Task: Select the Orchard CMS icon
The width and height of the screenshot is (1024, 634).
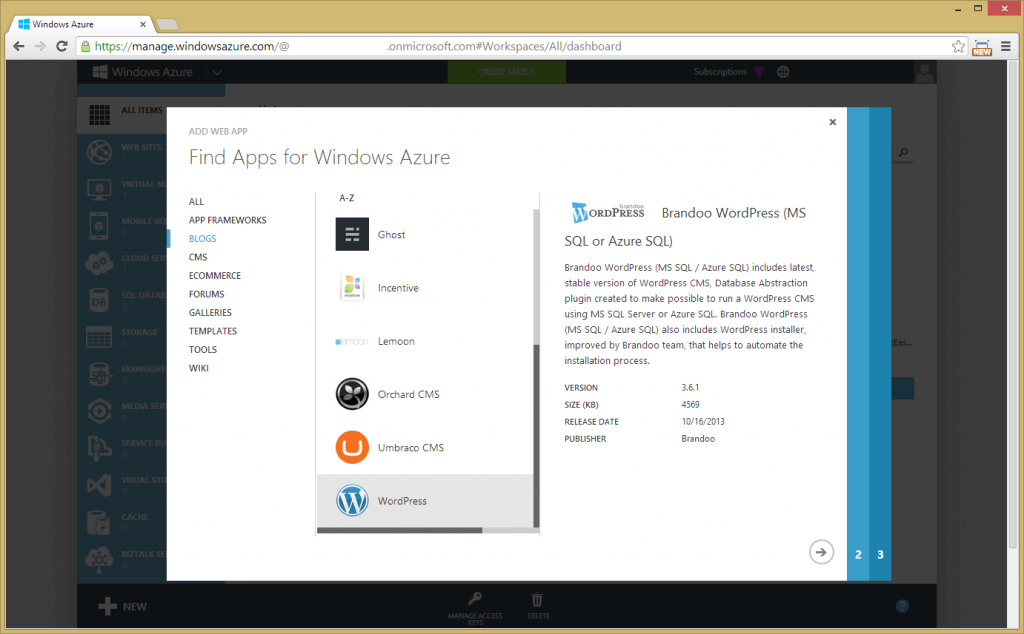Action: click(x=352, y=394)
